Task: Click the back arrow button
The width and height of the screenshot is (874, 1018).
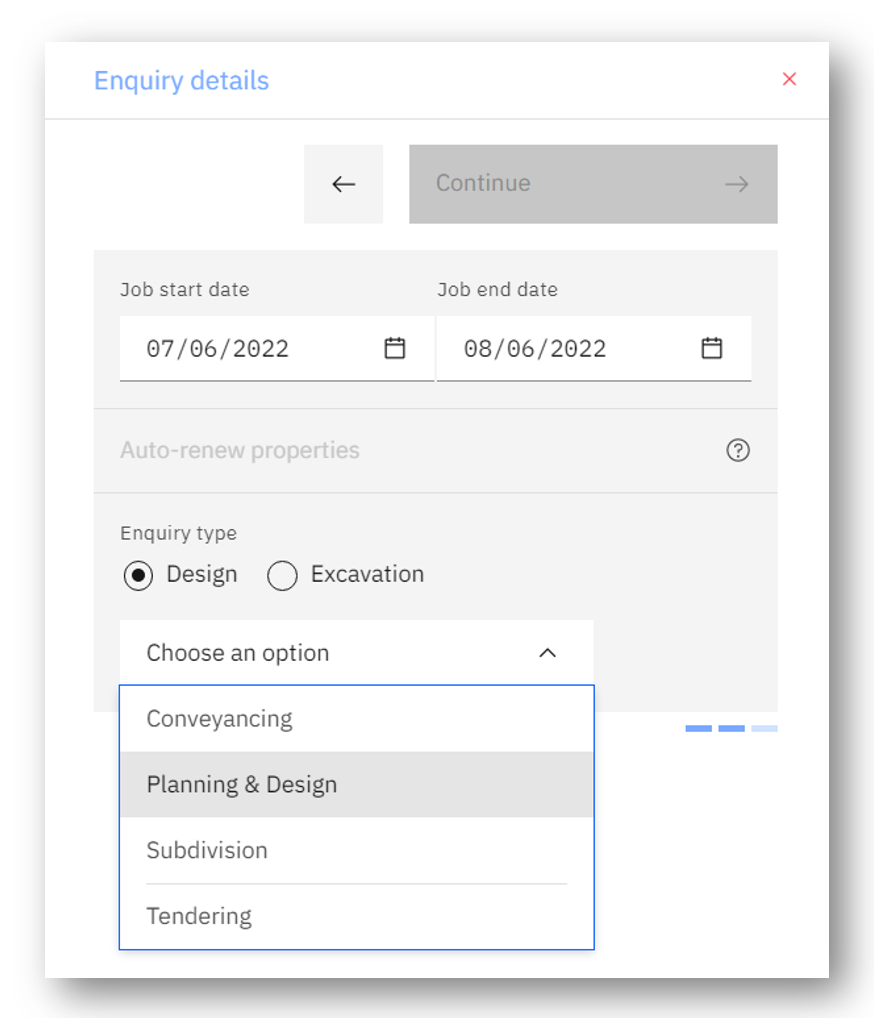Action: click(343, 184)
